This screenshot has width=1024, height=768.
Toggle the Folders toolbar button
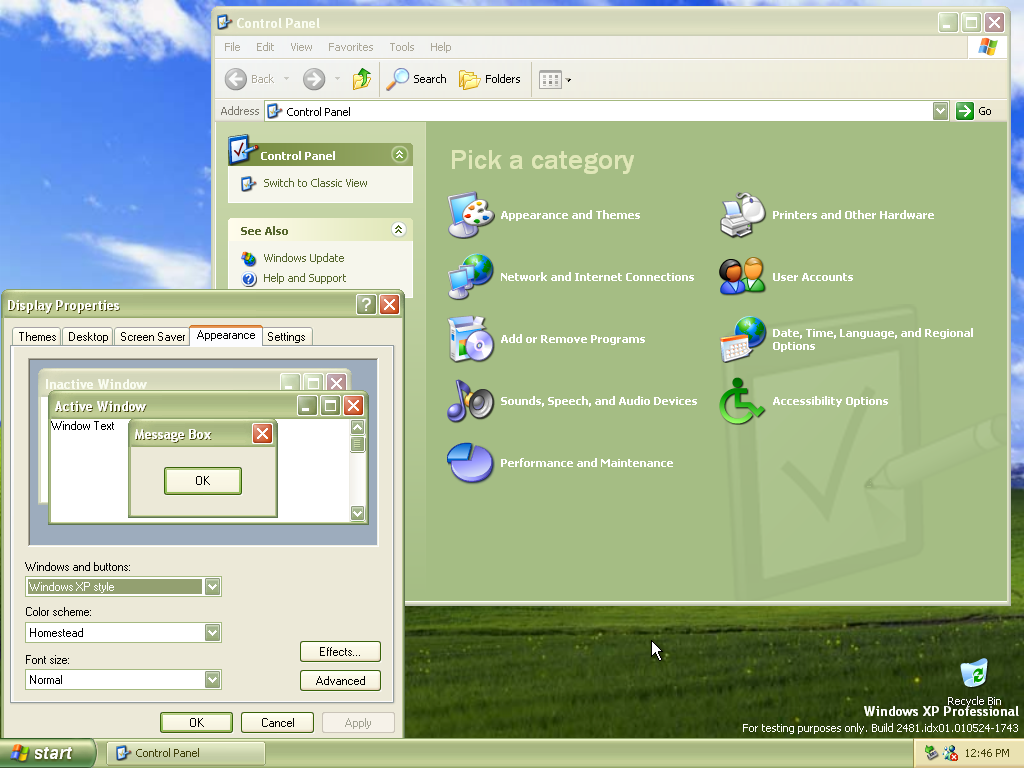[x=490, y=79]
